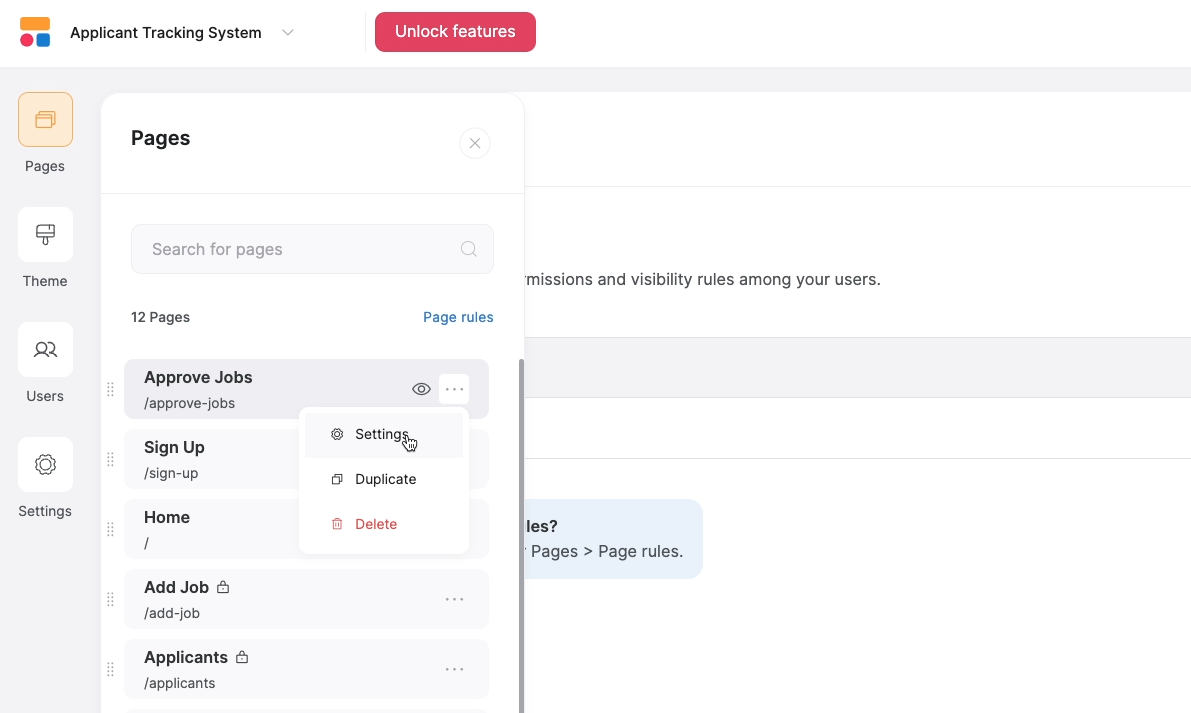The image size is (1191, 713).
Task: Click the red trash icon
Action: [337, 524]
